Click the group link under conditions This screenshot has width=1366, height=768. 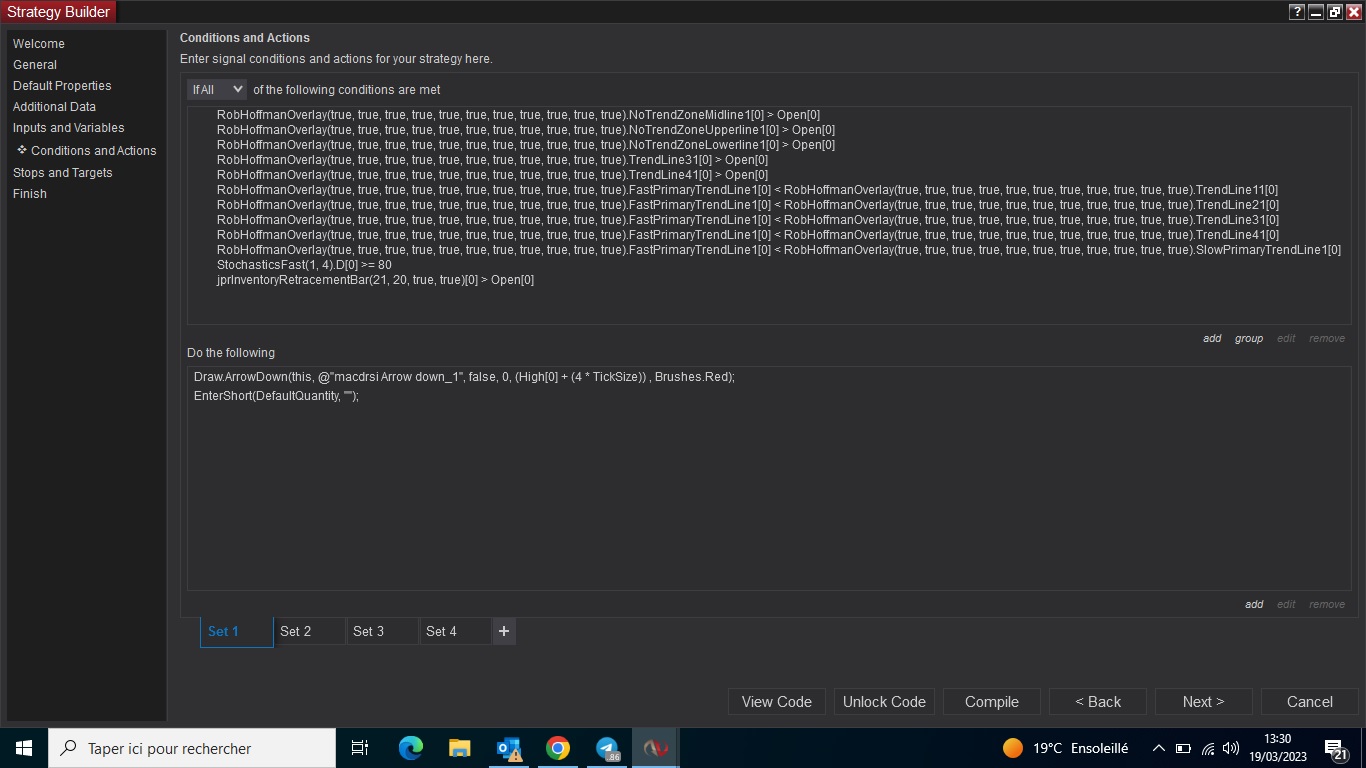(1249, 339)
